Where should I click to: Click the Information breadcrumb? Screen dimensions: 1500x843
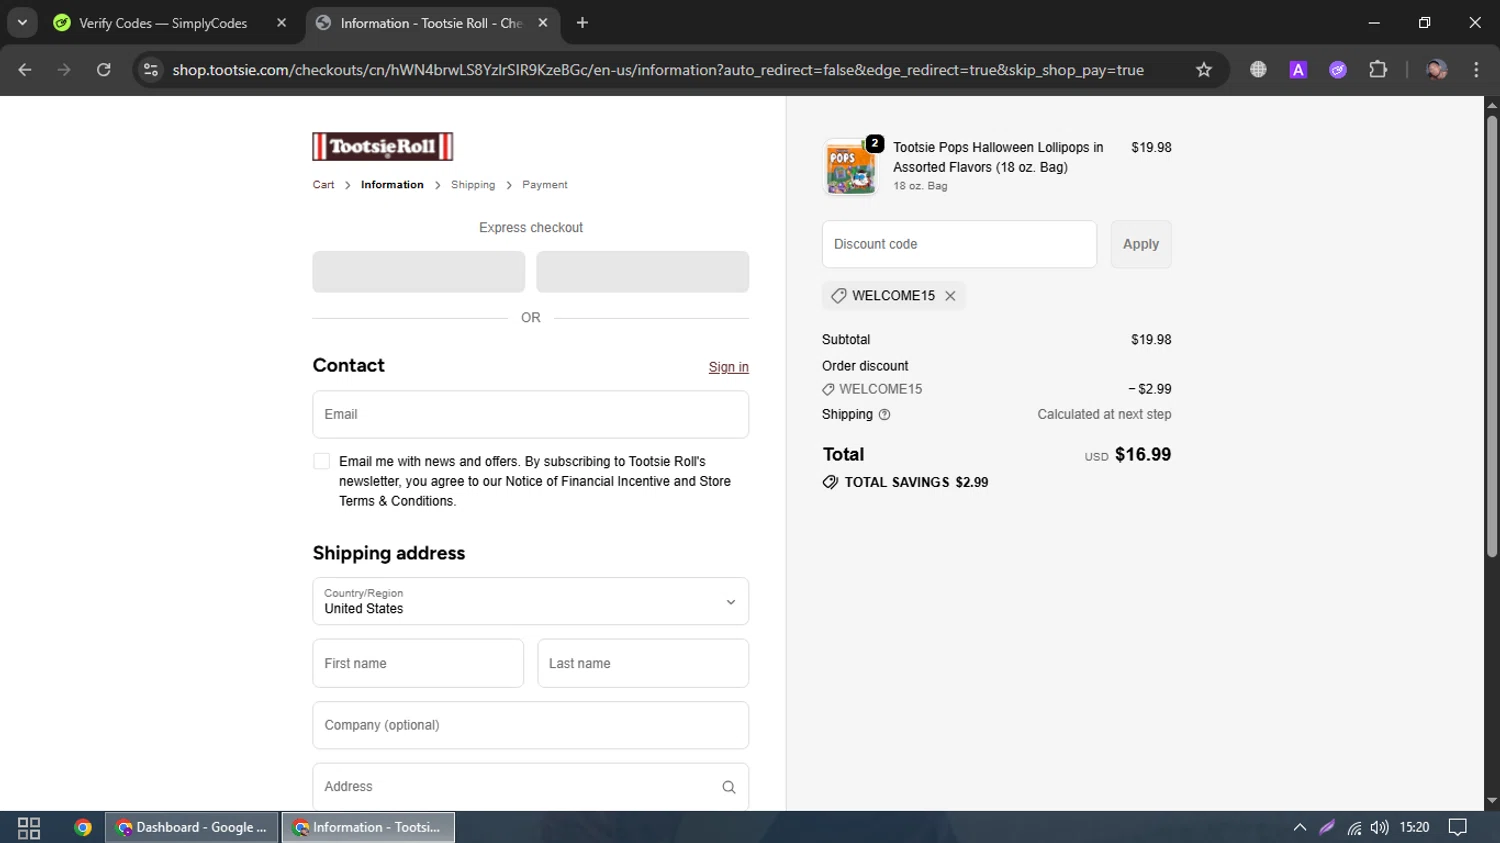tap(392, 185)
